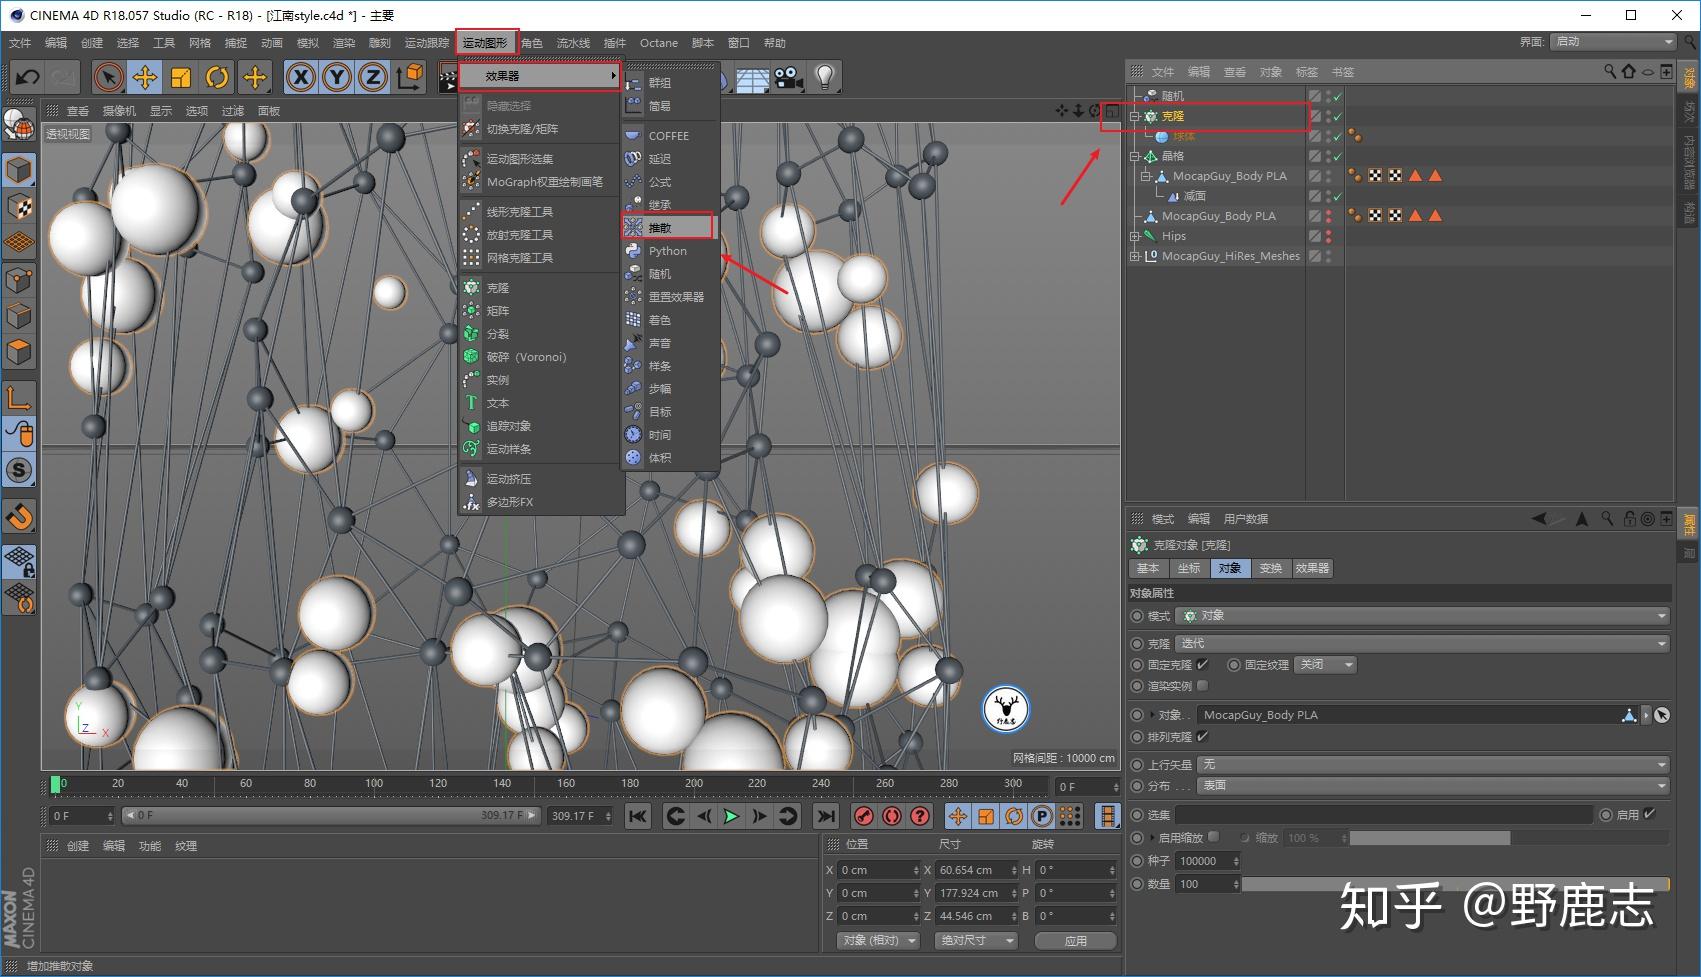Image resolution: width=1701 pixels, height=977 pixels.
Task: Click the 种子 input field
Action: click(1207, 861)
